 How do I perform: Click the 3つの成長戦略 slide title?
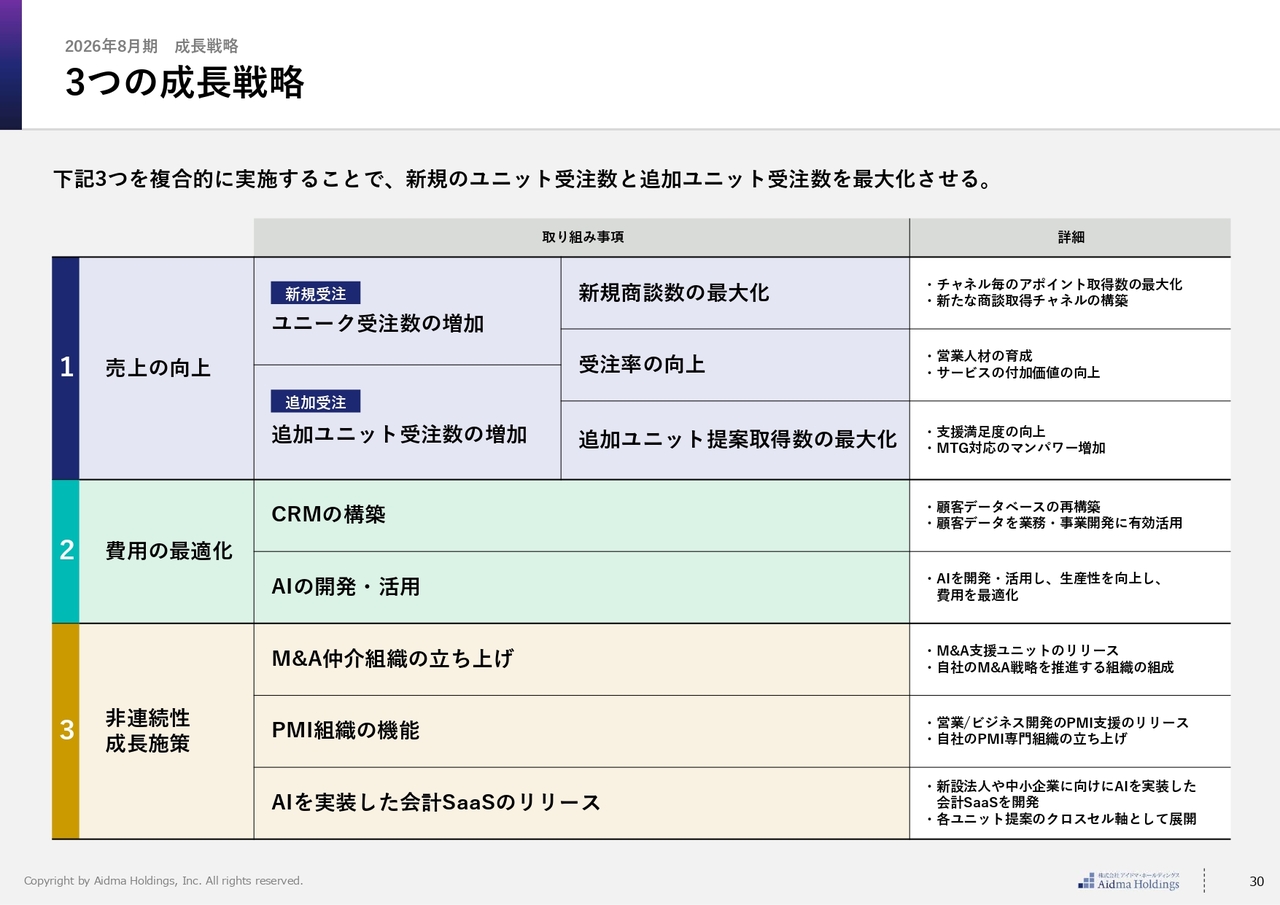pos(185,83)
